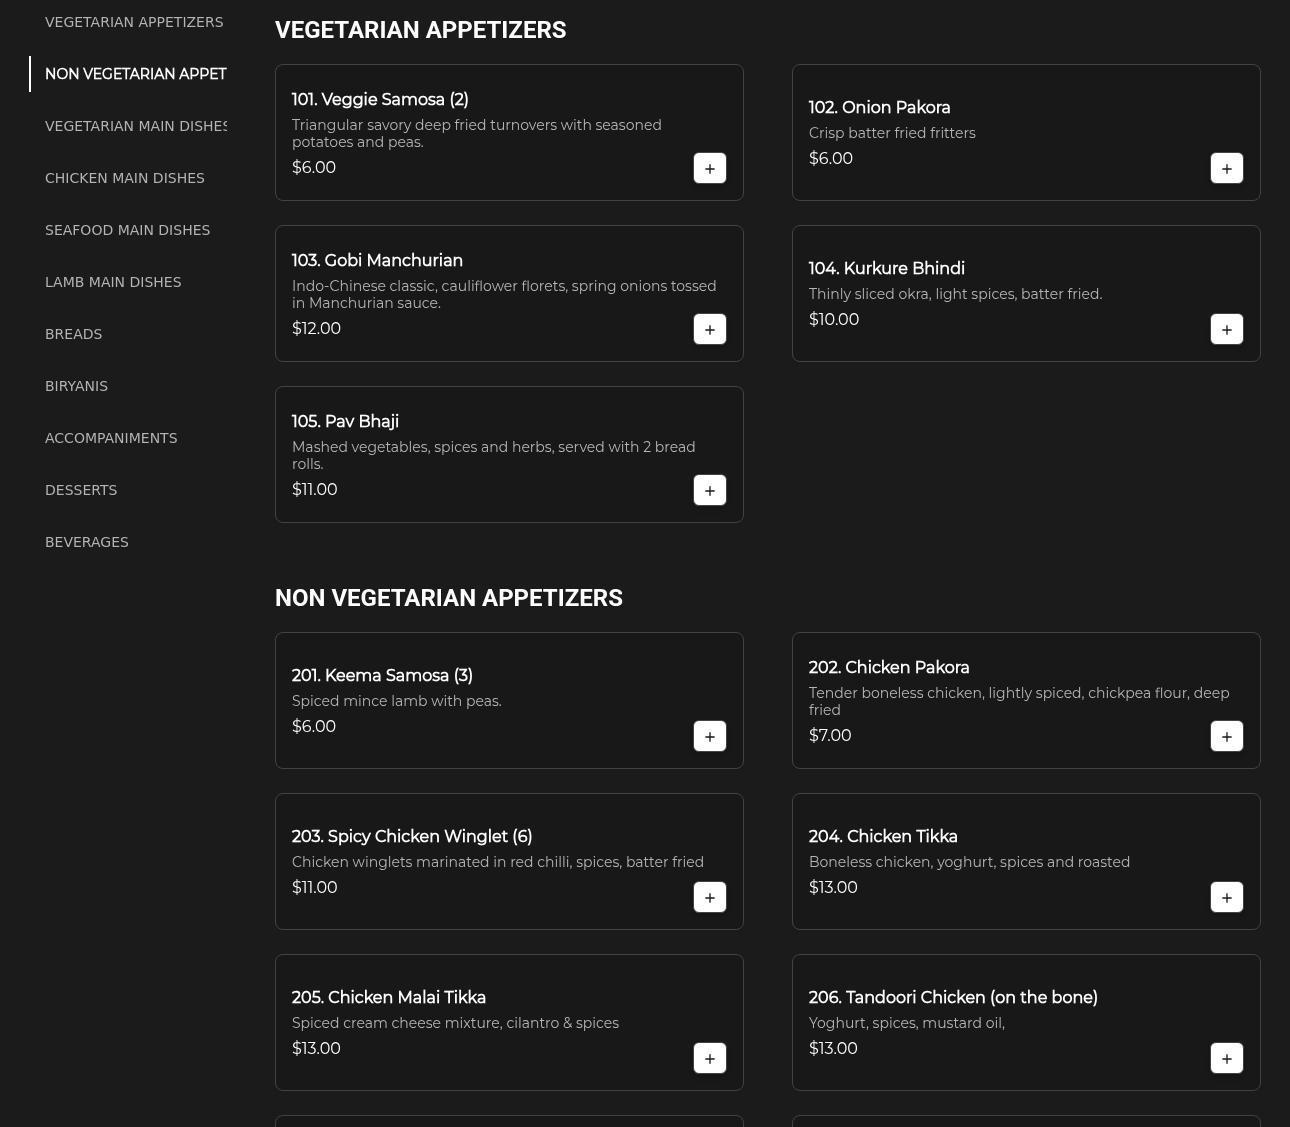Click the 'Spiced cream cheese mixture' description
Image resolution: width=1290 pixels, height=1127 pixels.
pos(455,1023)
